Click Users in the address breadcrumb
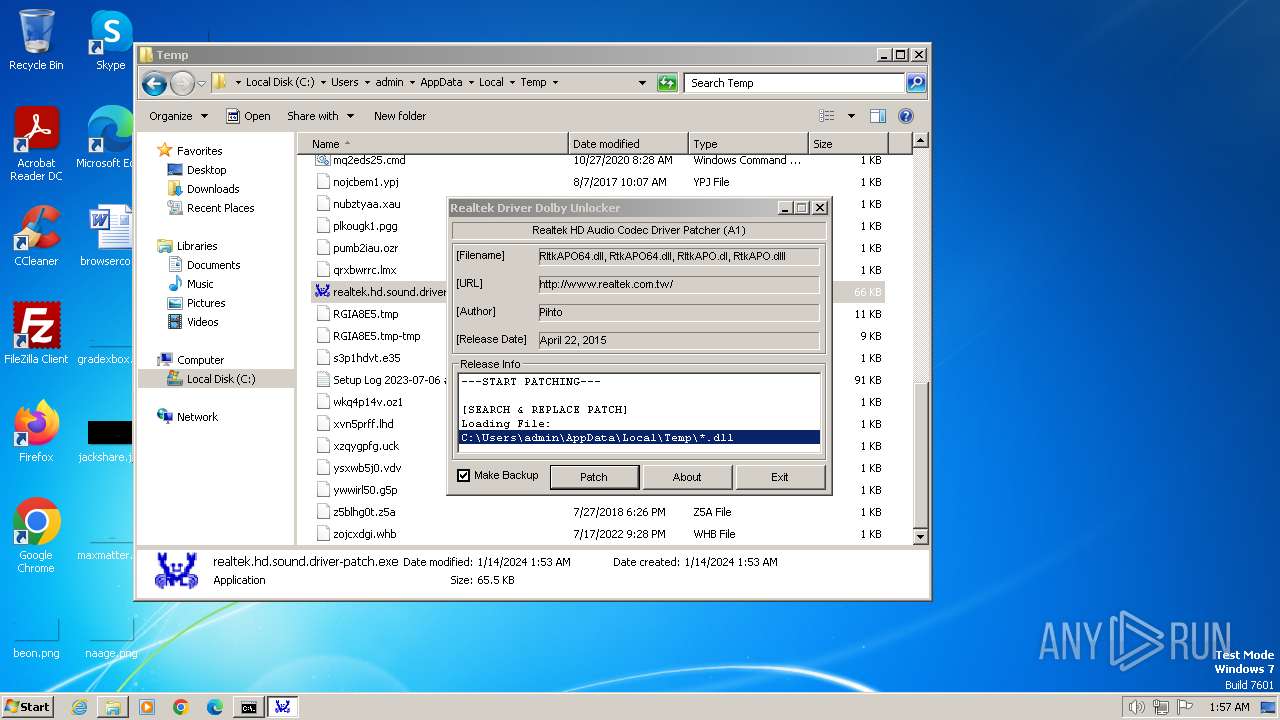The image size is (1280, 720). 345,83
